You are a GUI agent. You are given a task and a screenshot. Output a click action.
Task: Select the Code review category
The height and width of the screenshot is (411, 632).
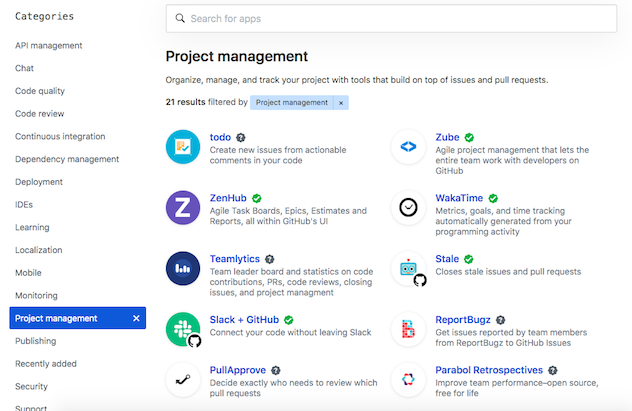coord(40,114)
